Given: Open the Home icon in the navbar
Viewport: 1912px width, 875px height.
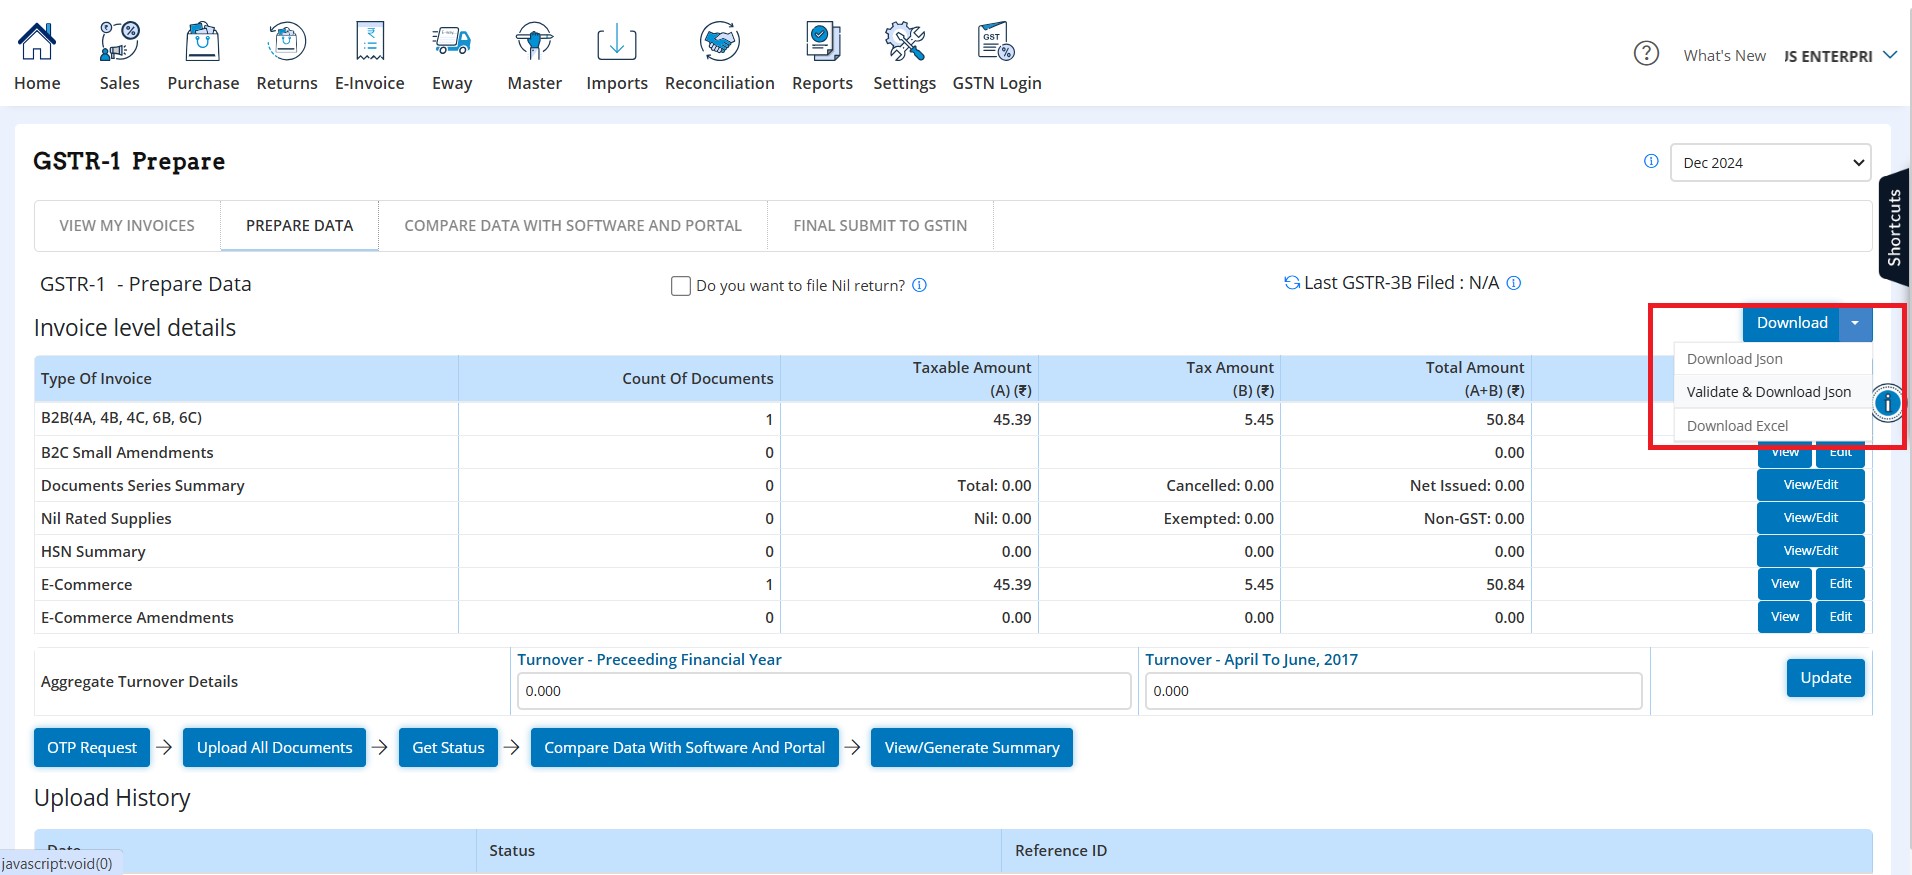Looking at the screenshot, I should [37, 42].
